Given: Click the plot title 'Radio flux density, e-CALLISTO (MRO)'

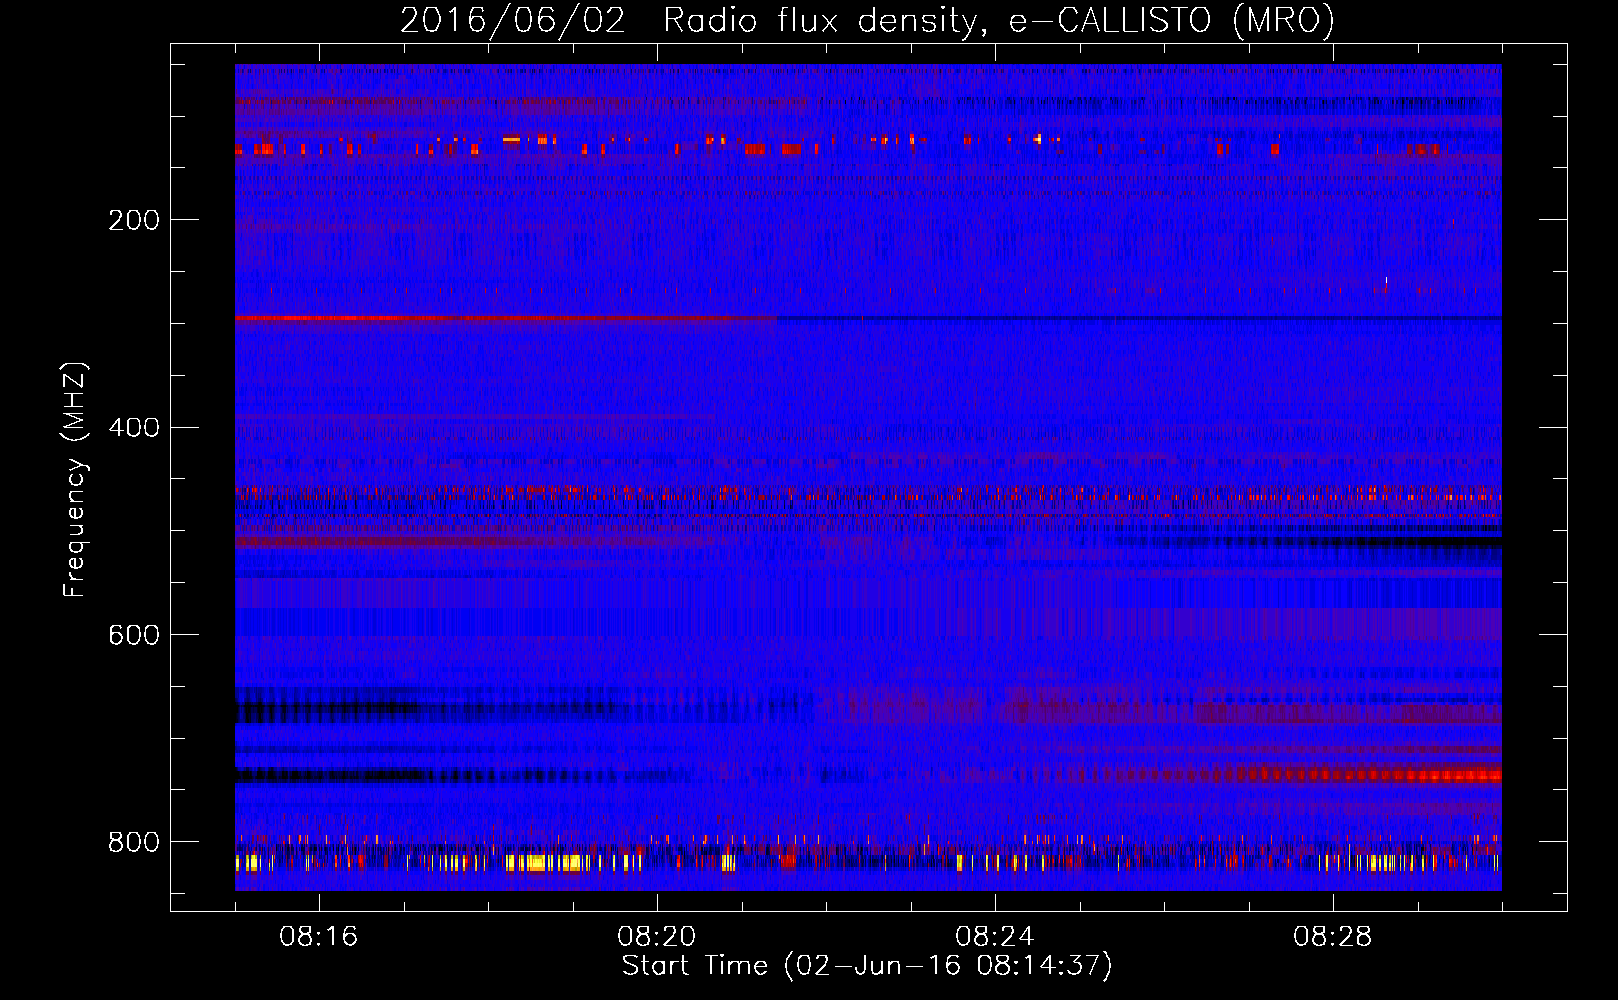Looking at the screenshot, I should pos(998,21).
